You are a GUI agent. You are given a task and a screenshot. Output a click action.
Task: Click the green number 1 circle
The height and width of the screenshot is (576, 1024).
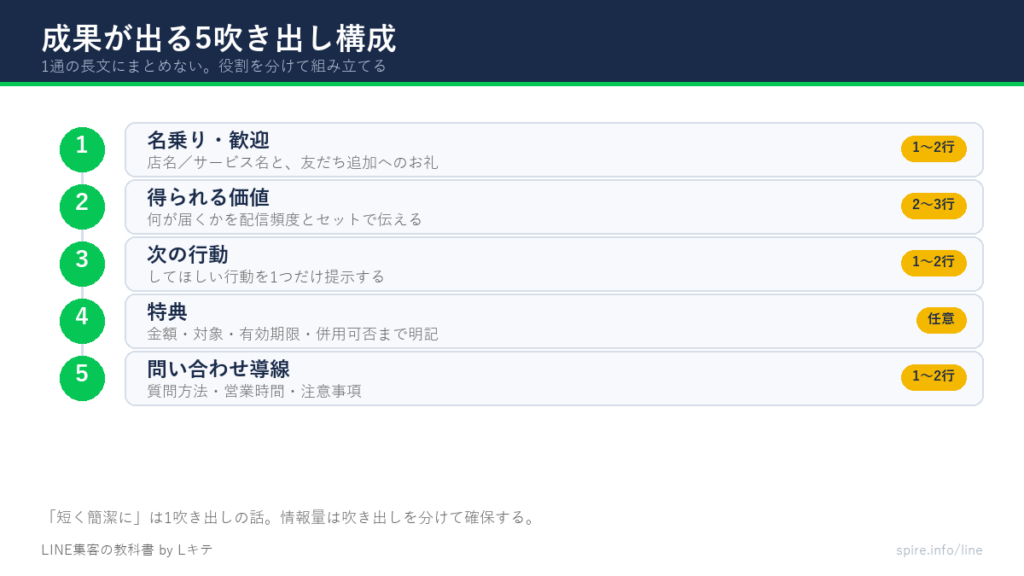[82, 150]
